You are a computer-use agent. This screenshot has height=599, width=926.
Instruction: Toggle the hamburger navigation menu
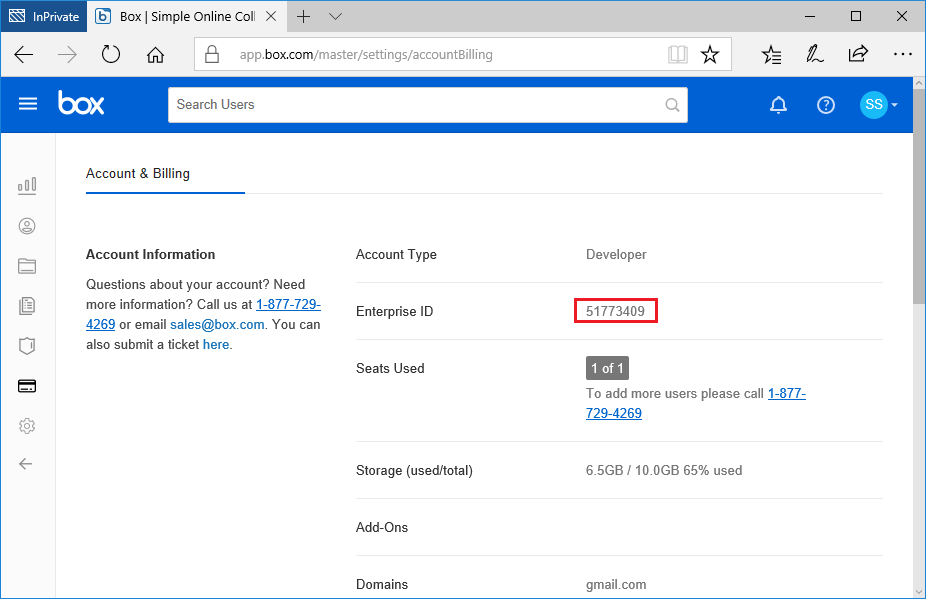tap(28, 104)
